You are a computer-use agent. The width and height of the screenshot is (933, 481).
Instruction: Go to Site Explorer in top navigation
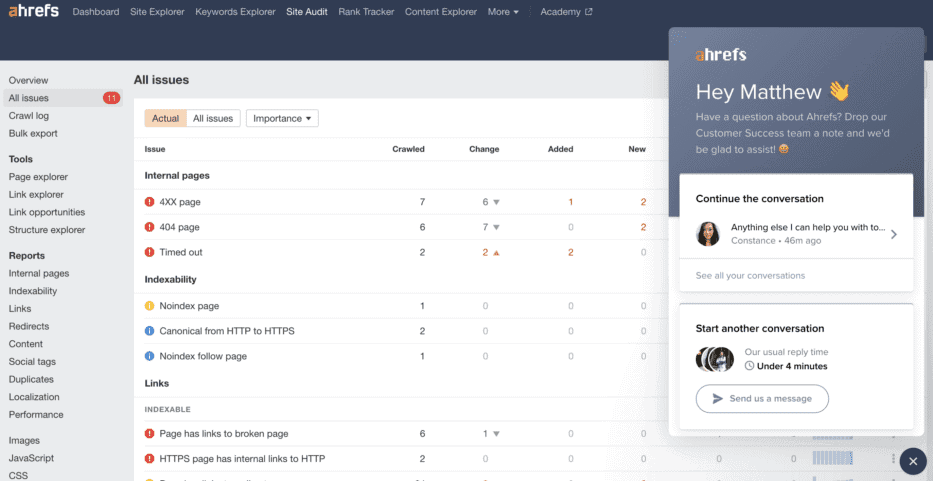point(157,12)
